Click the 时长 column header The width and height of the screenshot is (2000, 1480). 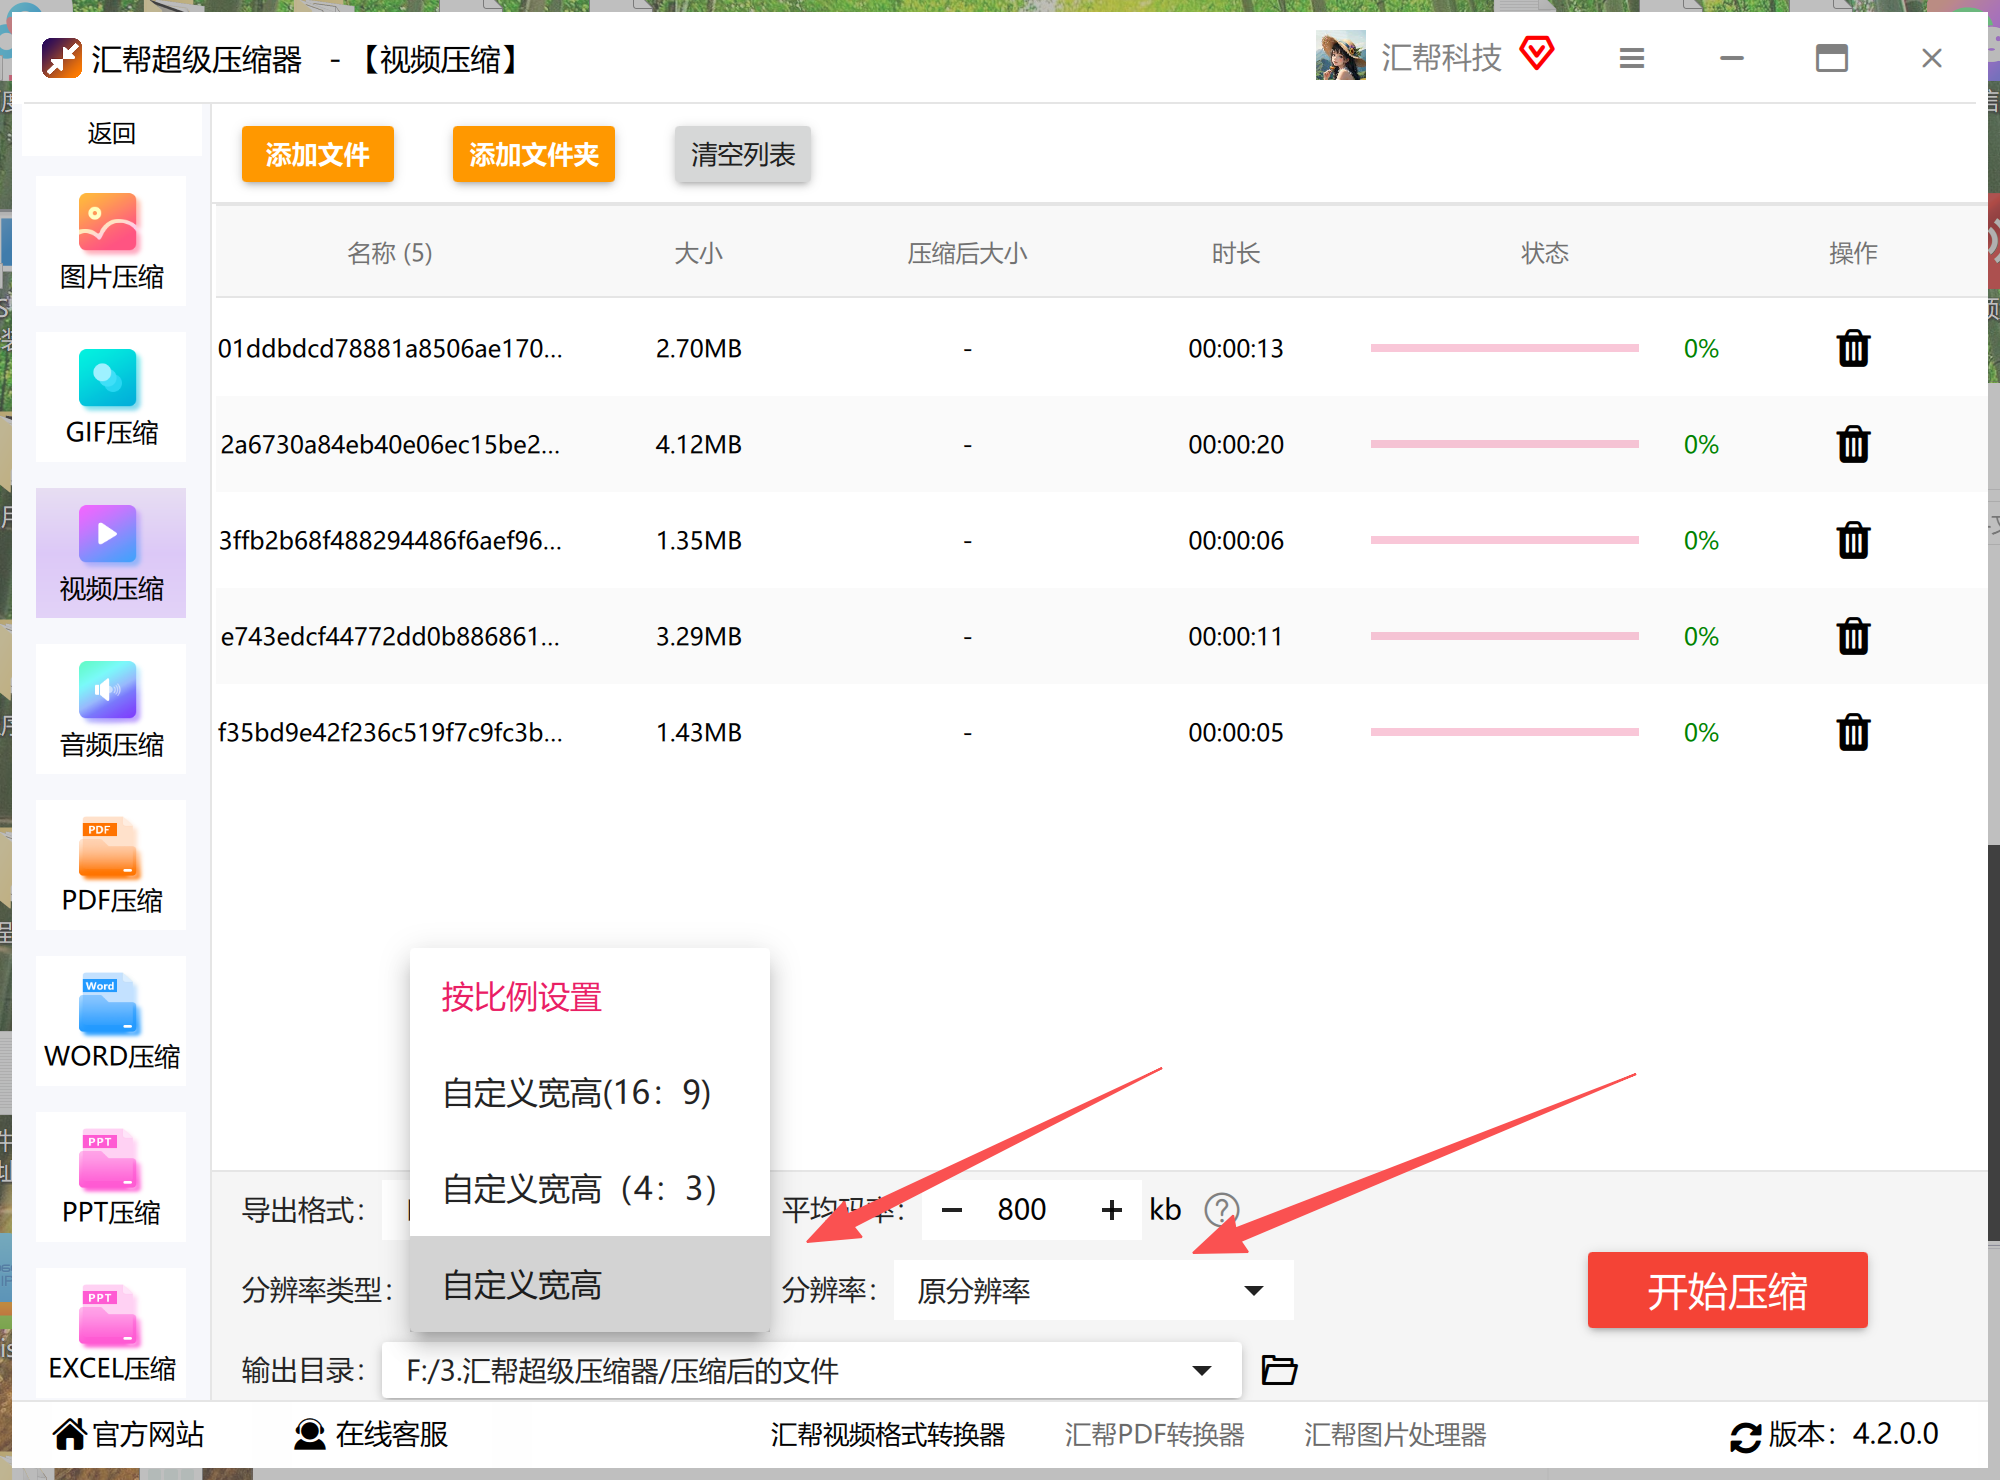click(x=1236, y=253)
